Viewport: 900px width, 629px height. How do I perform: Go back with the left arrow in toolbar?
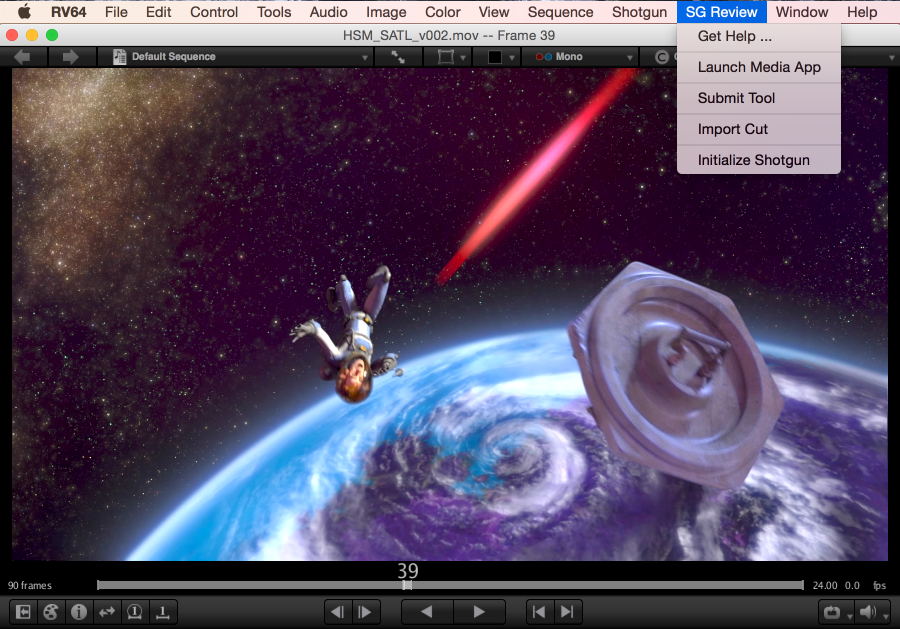pos(22,57)
